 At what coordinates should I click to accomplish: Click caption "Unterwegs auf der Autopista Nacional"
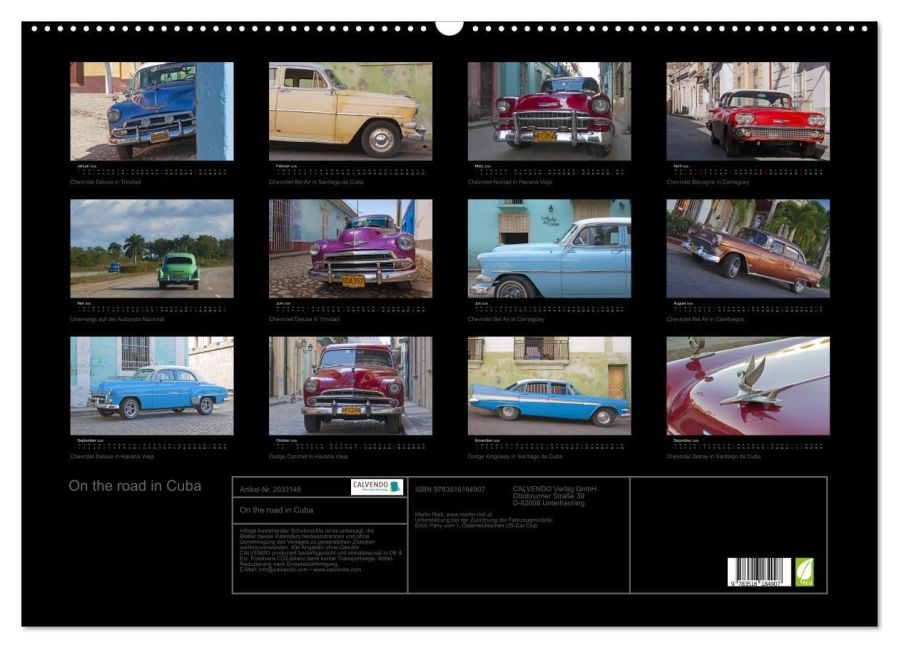(x=117, y=319)
